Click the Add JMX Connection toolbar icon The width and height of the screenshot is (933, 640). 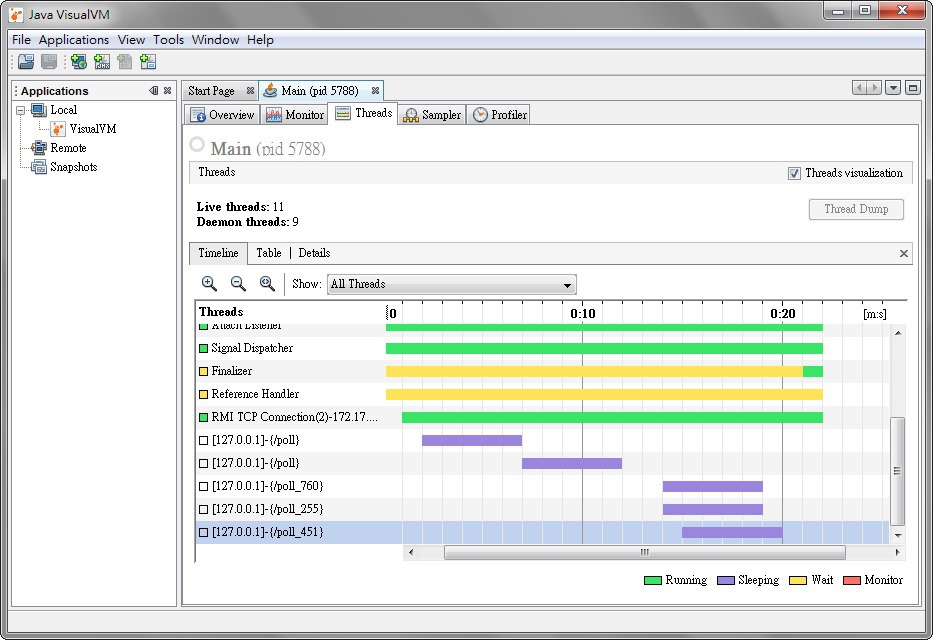point(101,62)
